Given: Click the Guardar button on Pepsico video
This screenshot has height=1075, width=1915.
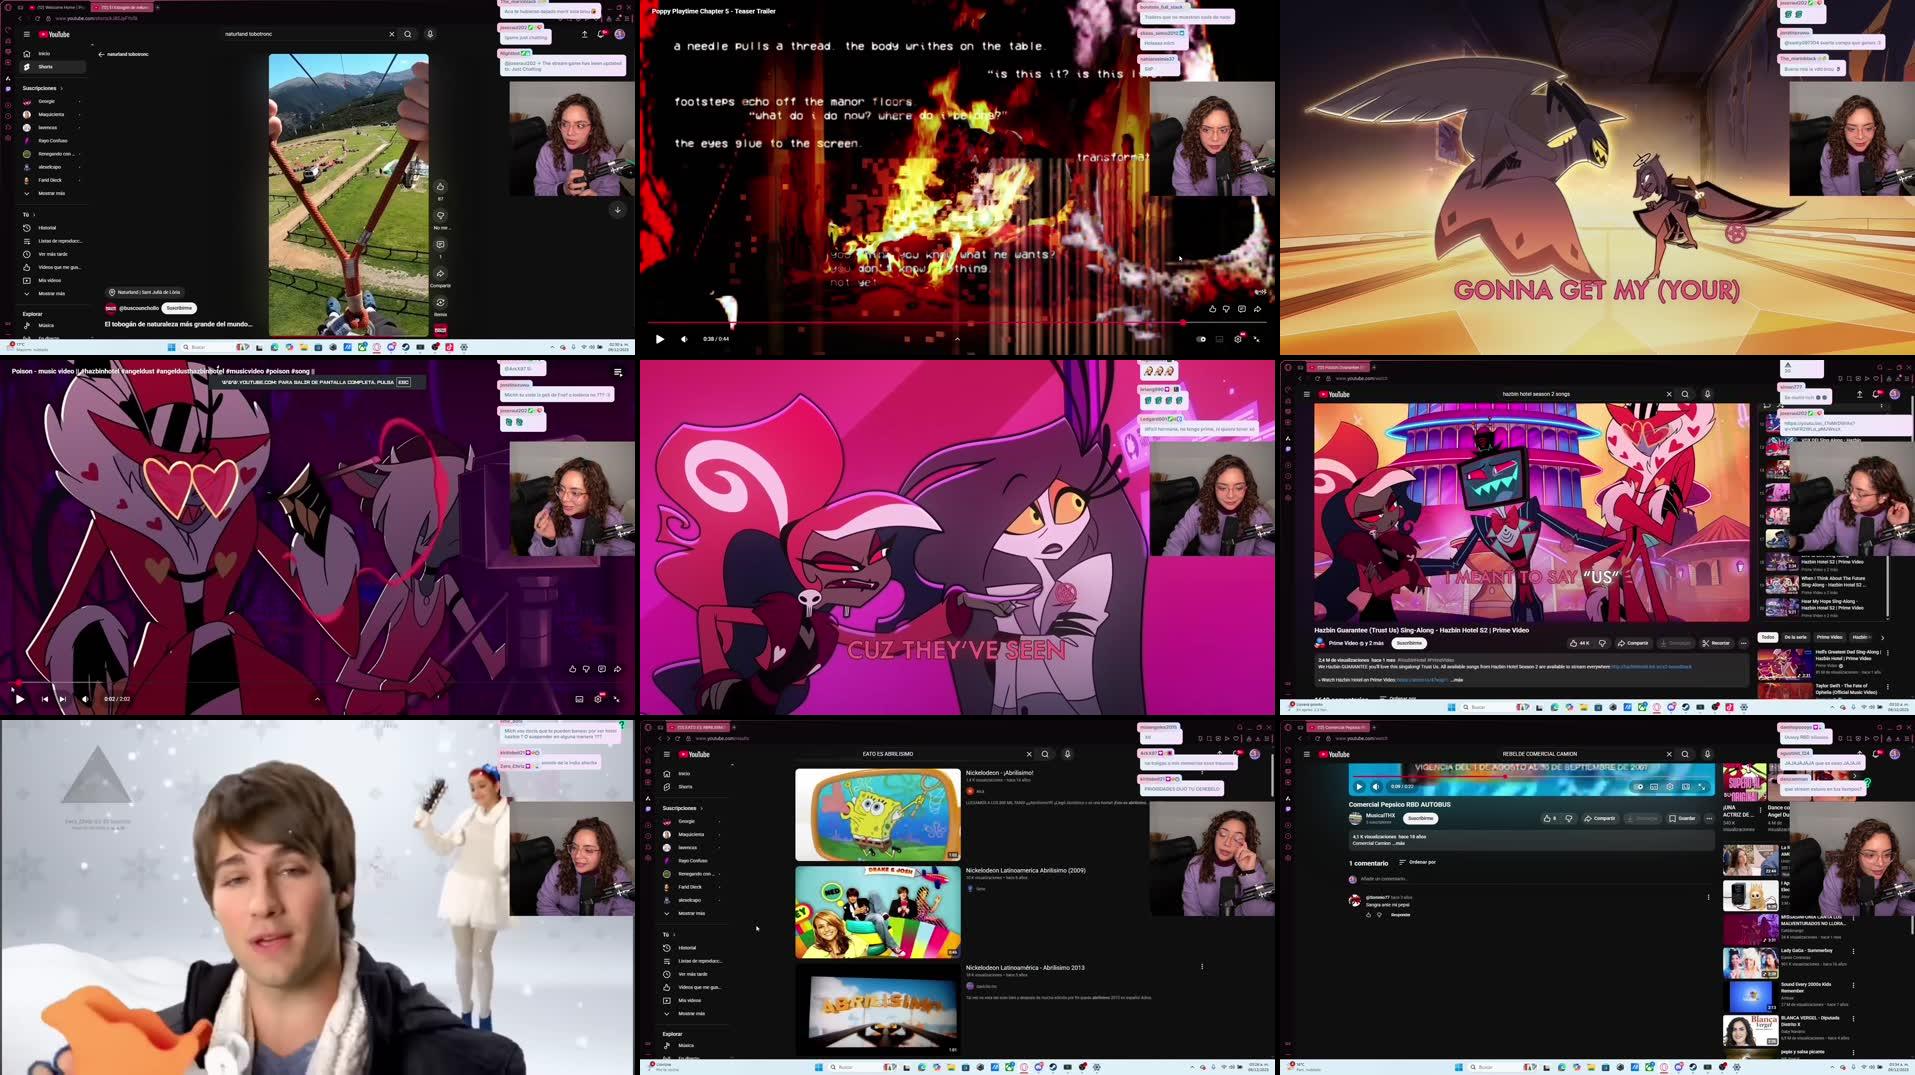Looking at the screenshot, I should pyautogui.click(x=1682, y=818).
